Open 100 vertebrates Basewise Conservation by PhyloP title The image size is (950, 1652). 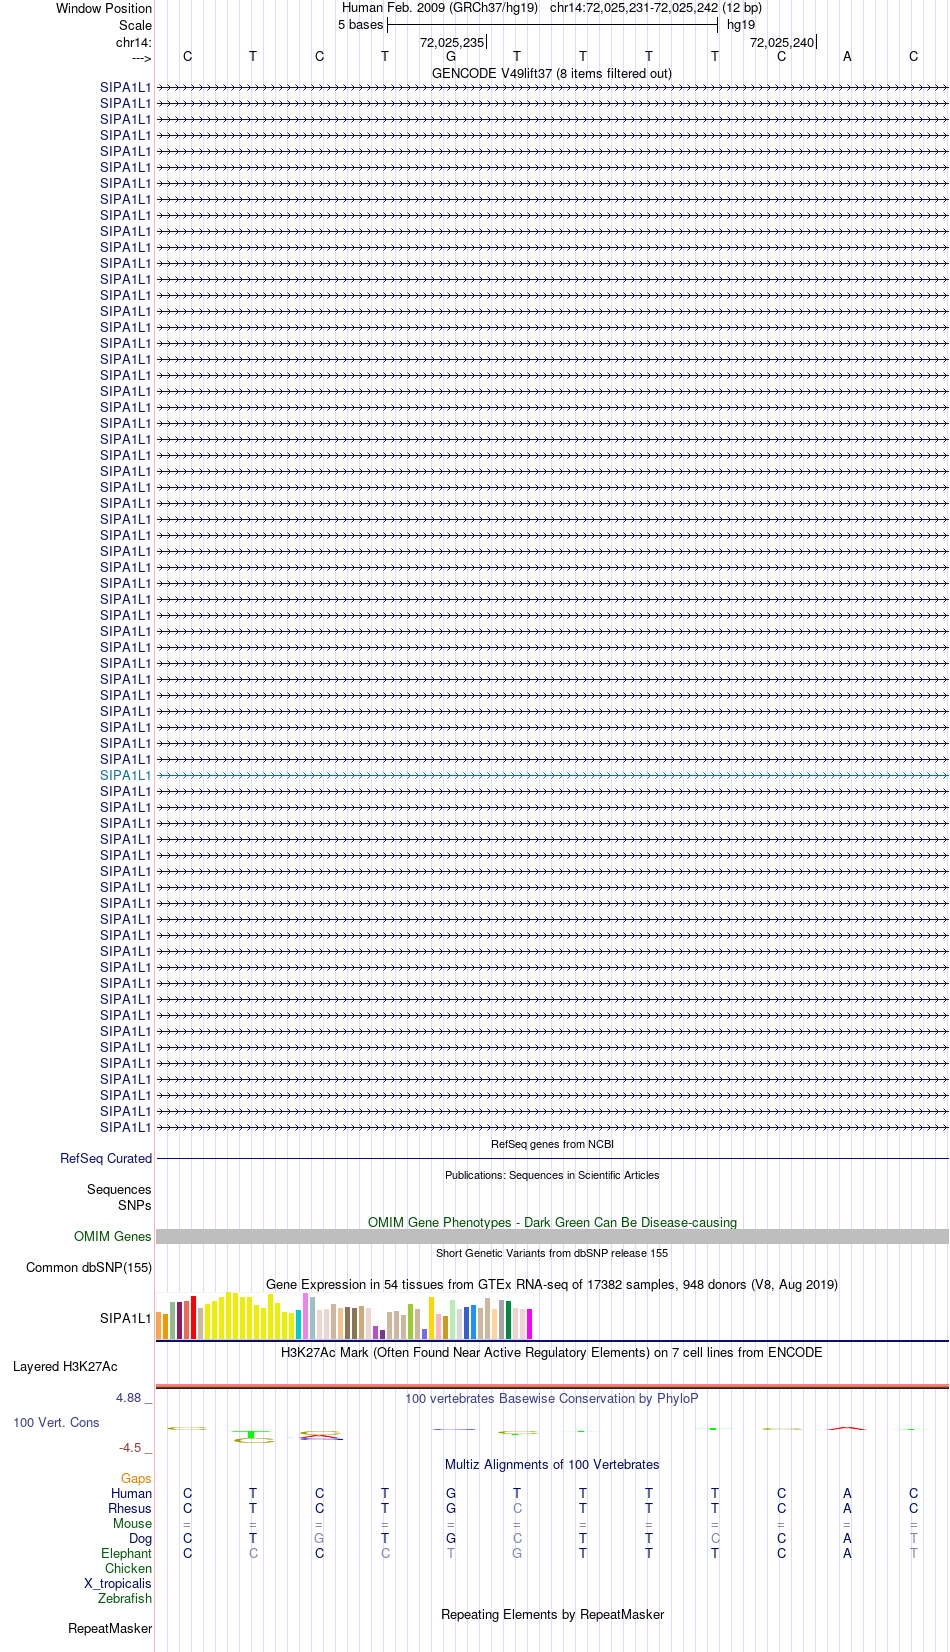552,1399
